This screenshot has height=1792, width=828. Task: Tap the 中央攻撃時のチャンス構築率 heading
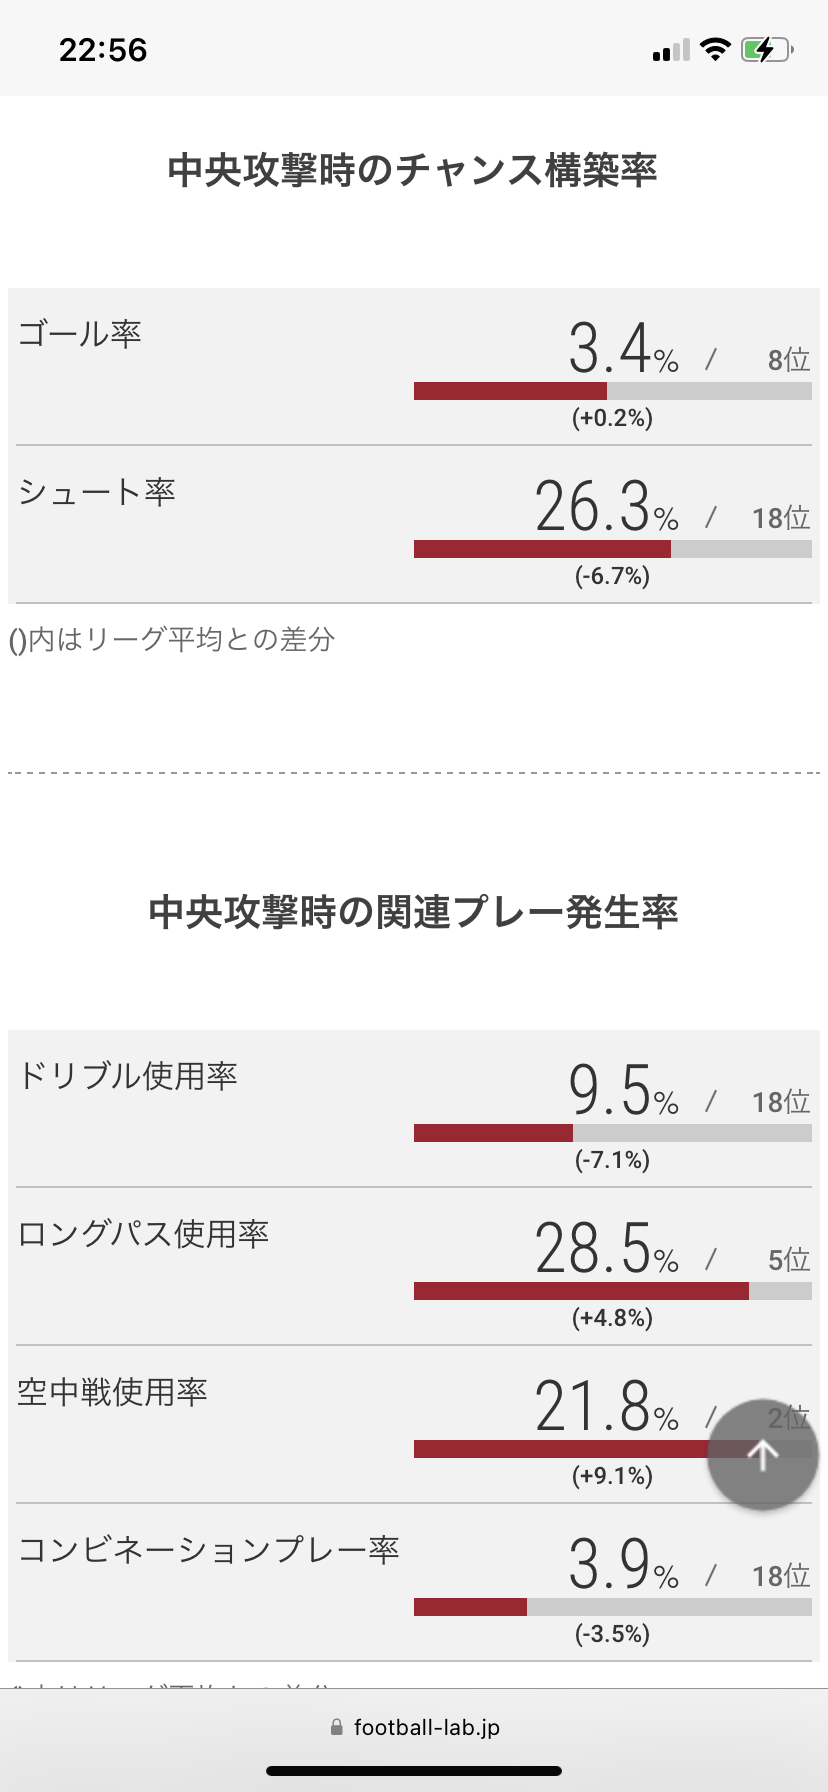pyautogui.click(x=412, y=170)
